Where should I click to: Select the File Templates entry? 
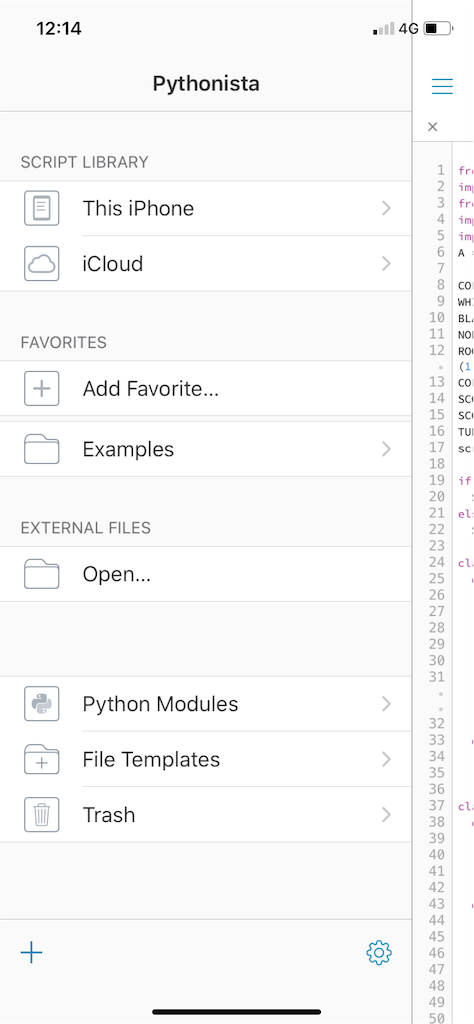click(206, 760)
